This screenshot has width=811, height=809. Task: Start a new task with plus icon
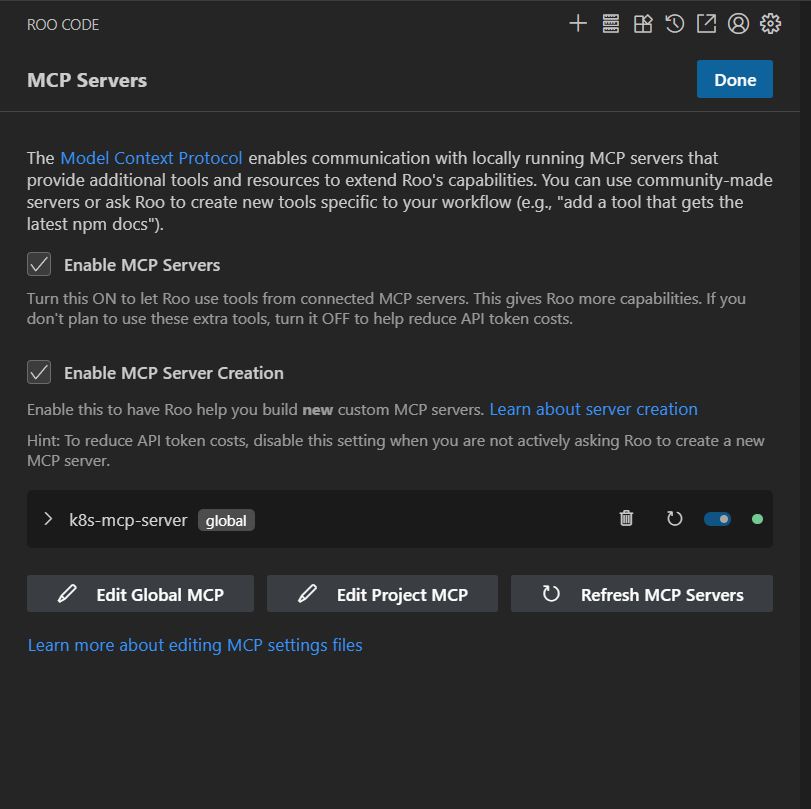578,24
